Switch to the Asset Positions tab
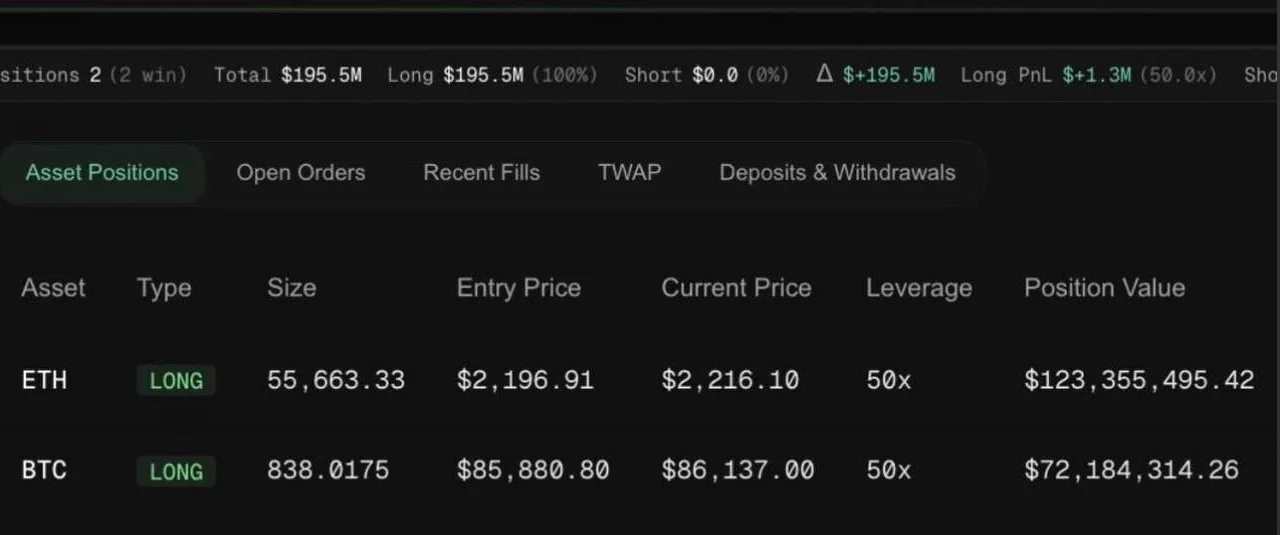Image resolution: width=1280 pixels, height=535 pixels. (x=101, y=173)
